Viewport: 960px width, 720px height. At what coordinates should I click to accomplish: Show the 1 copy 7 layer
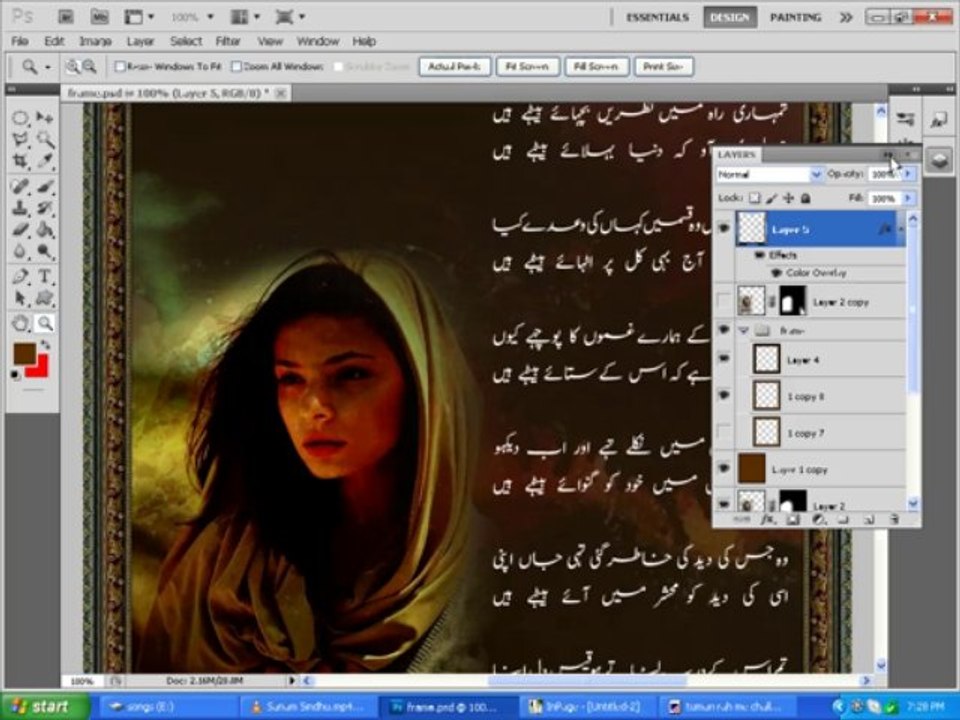pyautogui.click(x=724, y=432)
